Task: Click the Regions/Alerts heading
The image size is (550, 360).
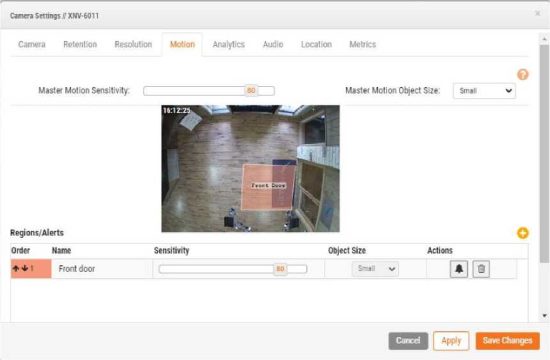Action: click(37, 233)
